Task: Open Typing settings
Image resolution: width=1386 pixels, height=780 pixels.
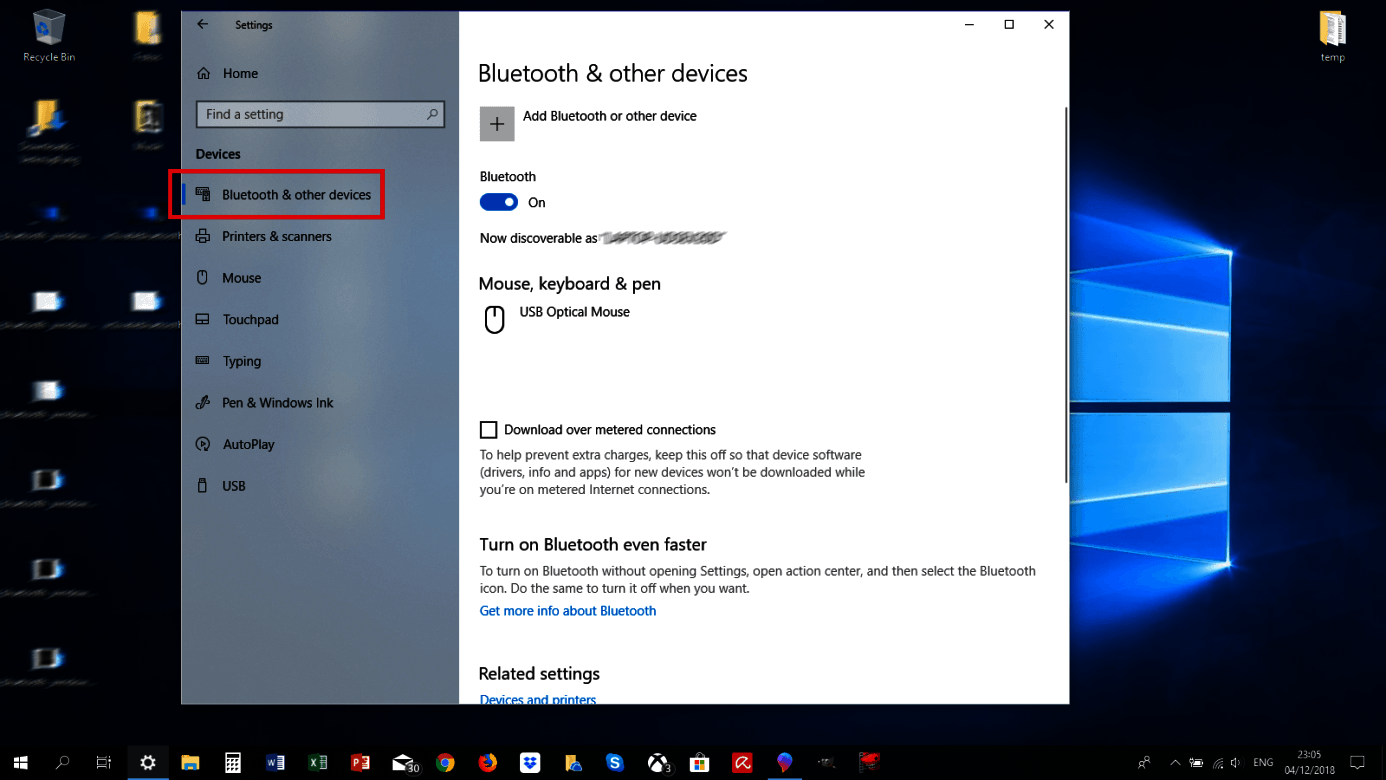Action: click(x=240, y=361)
